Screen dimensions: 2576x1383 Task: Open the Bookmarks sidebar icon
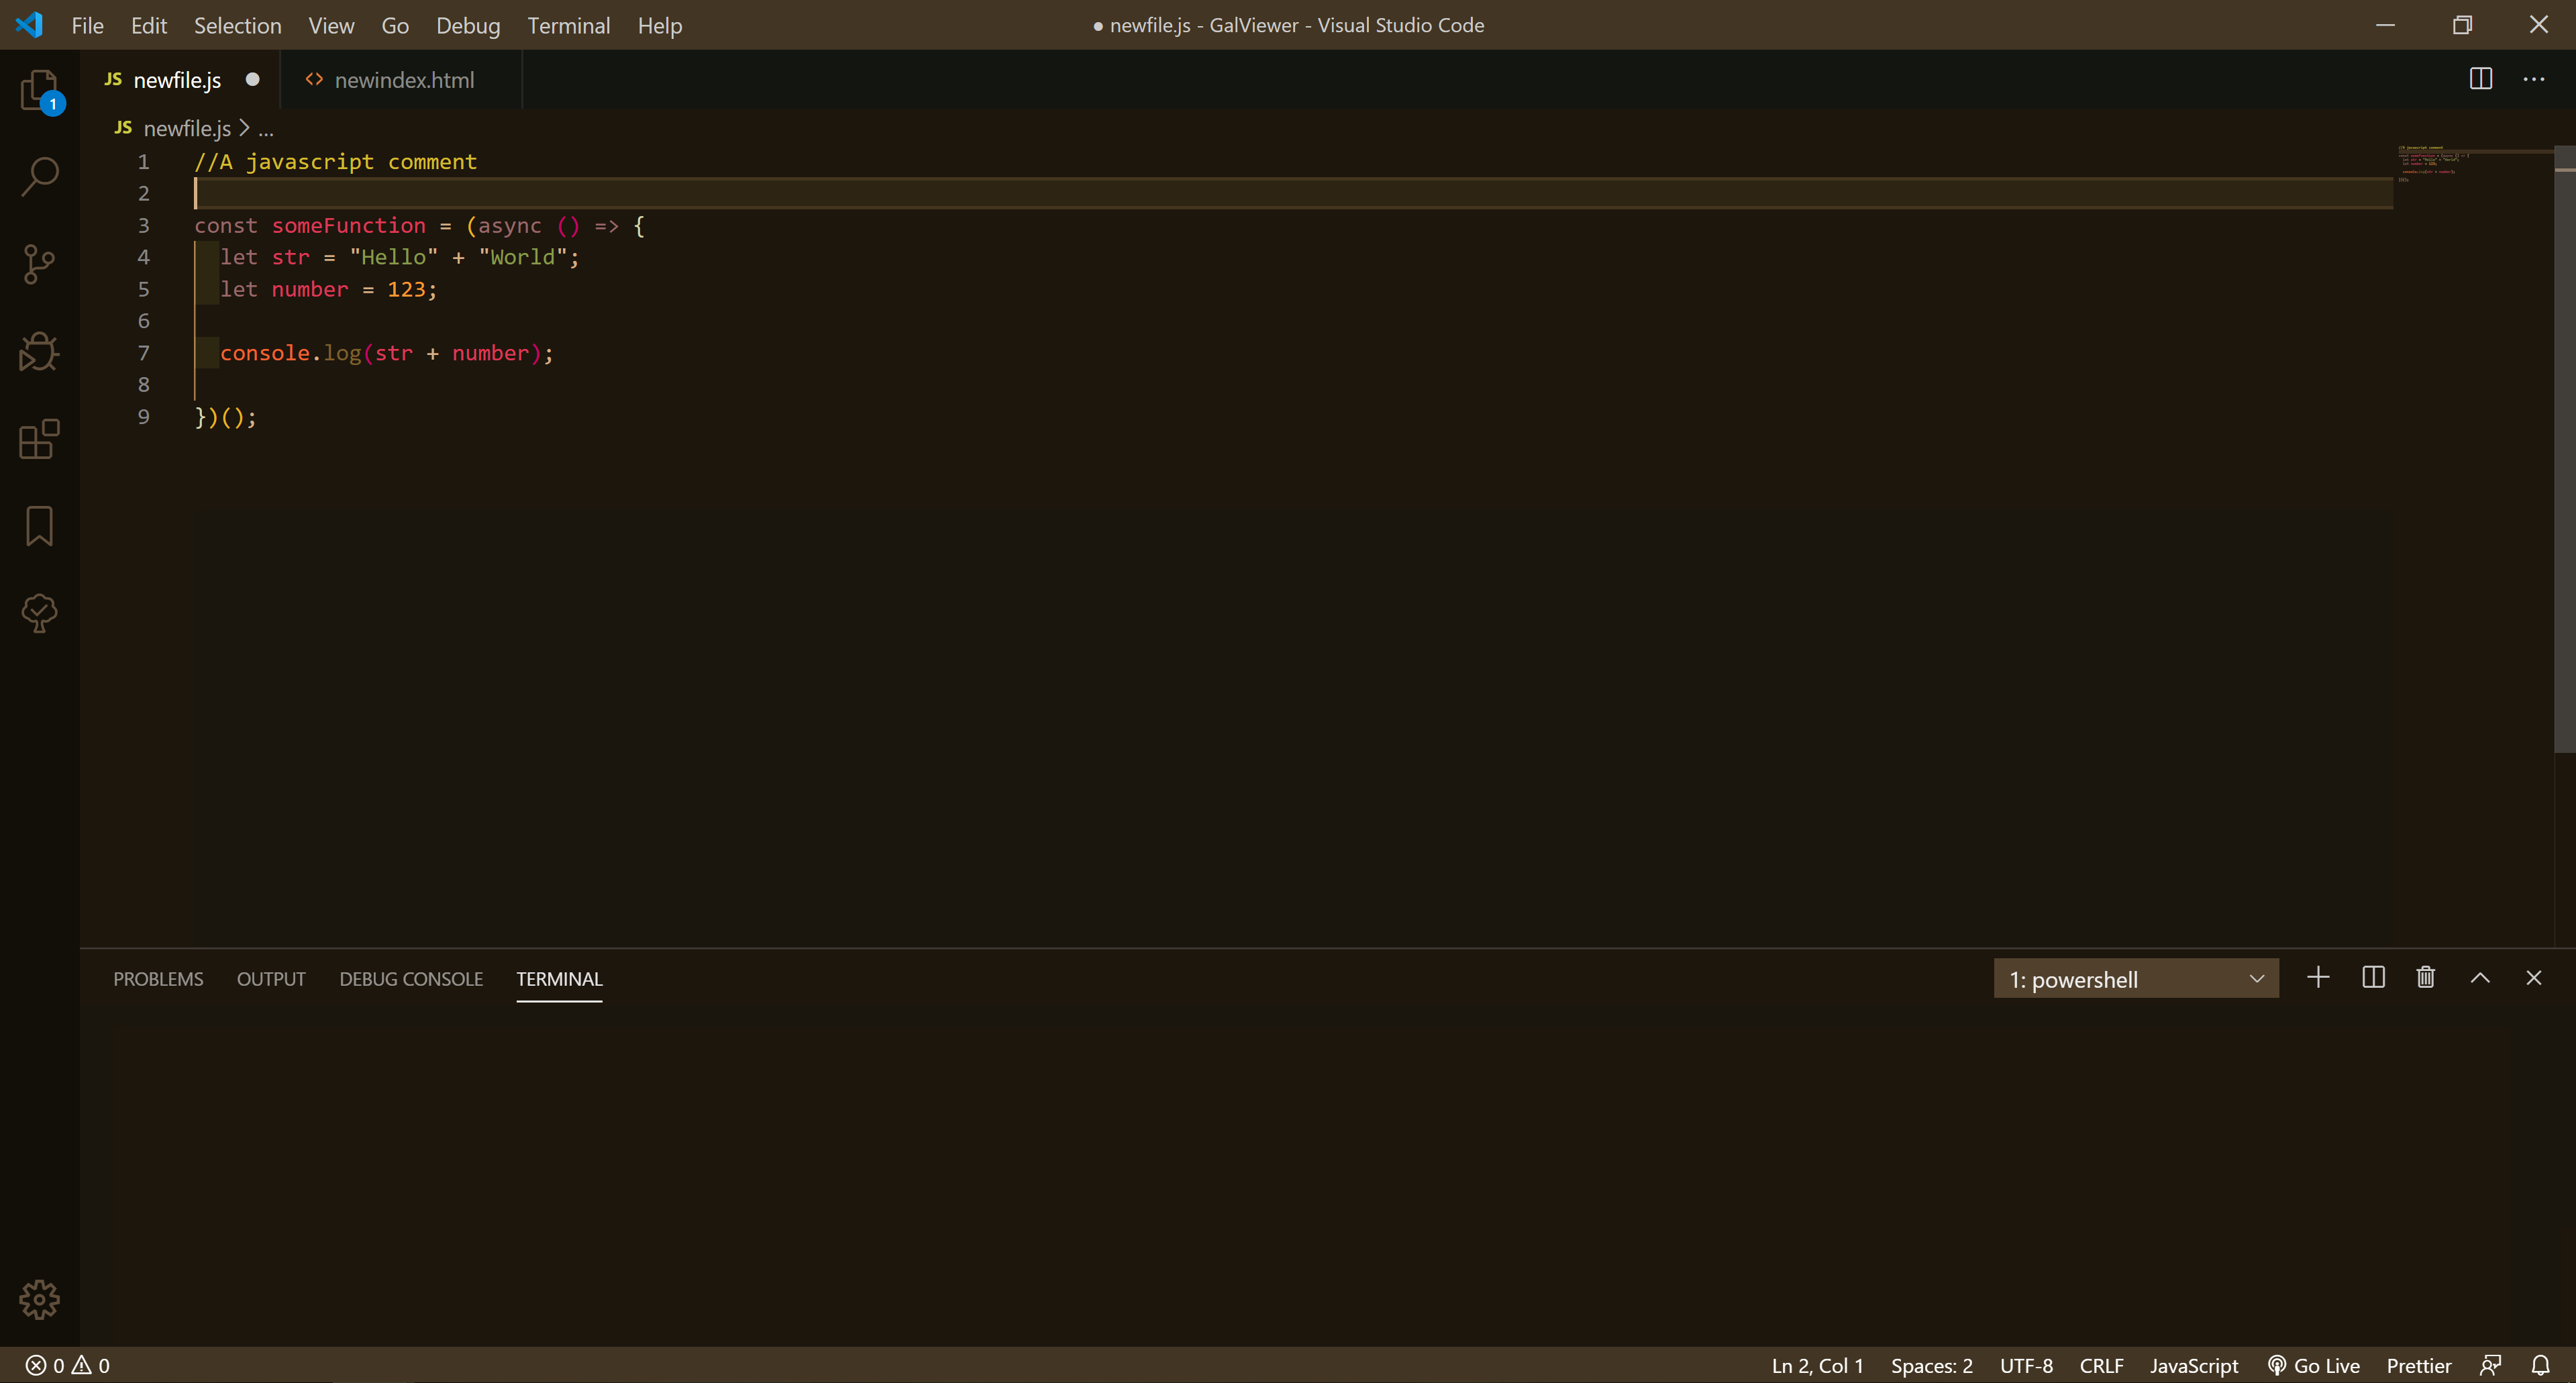39,526
